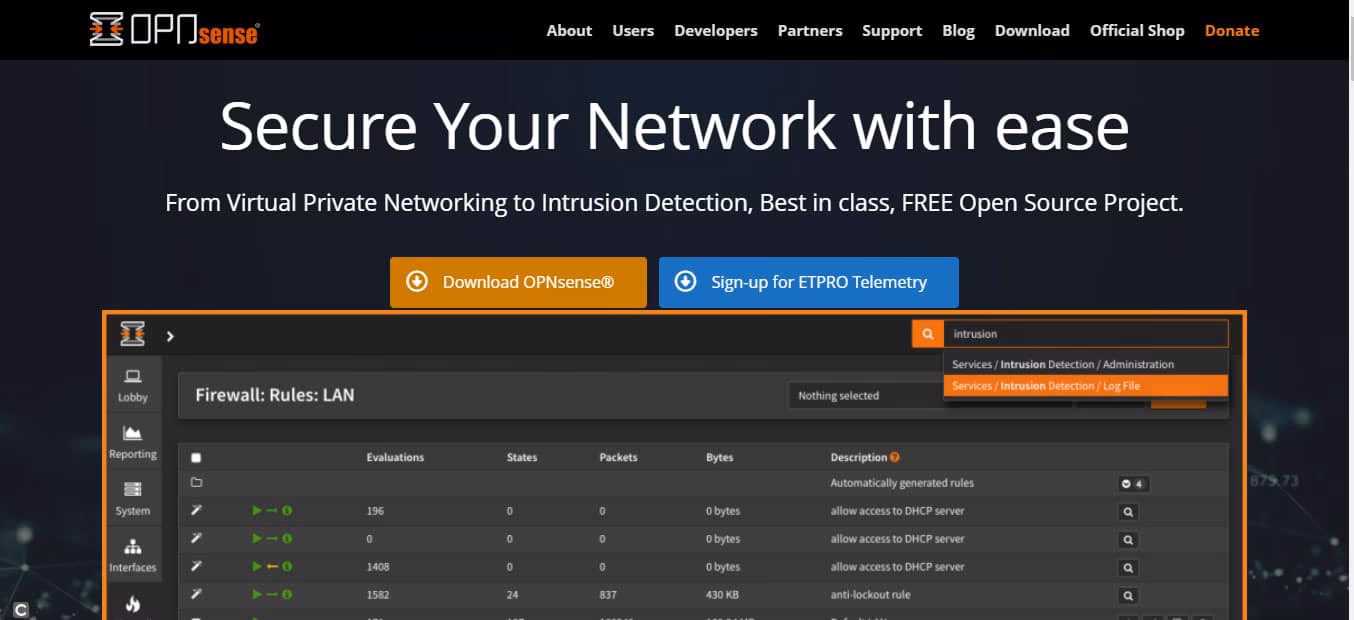
Task: Click the Description help question-mark icon
Action: [895, 457]
